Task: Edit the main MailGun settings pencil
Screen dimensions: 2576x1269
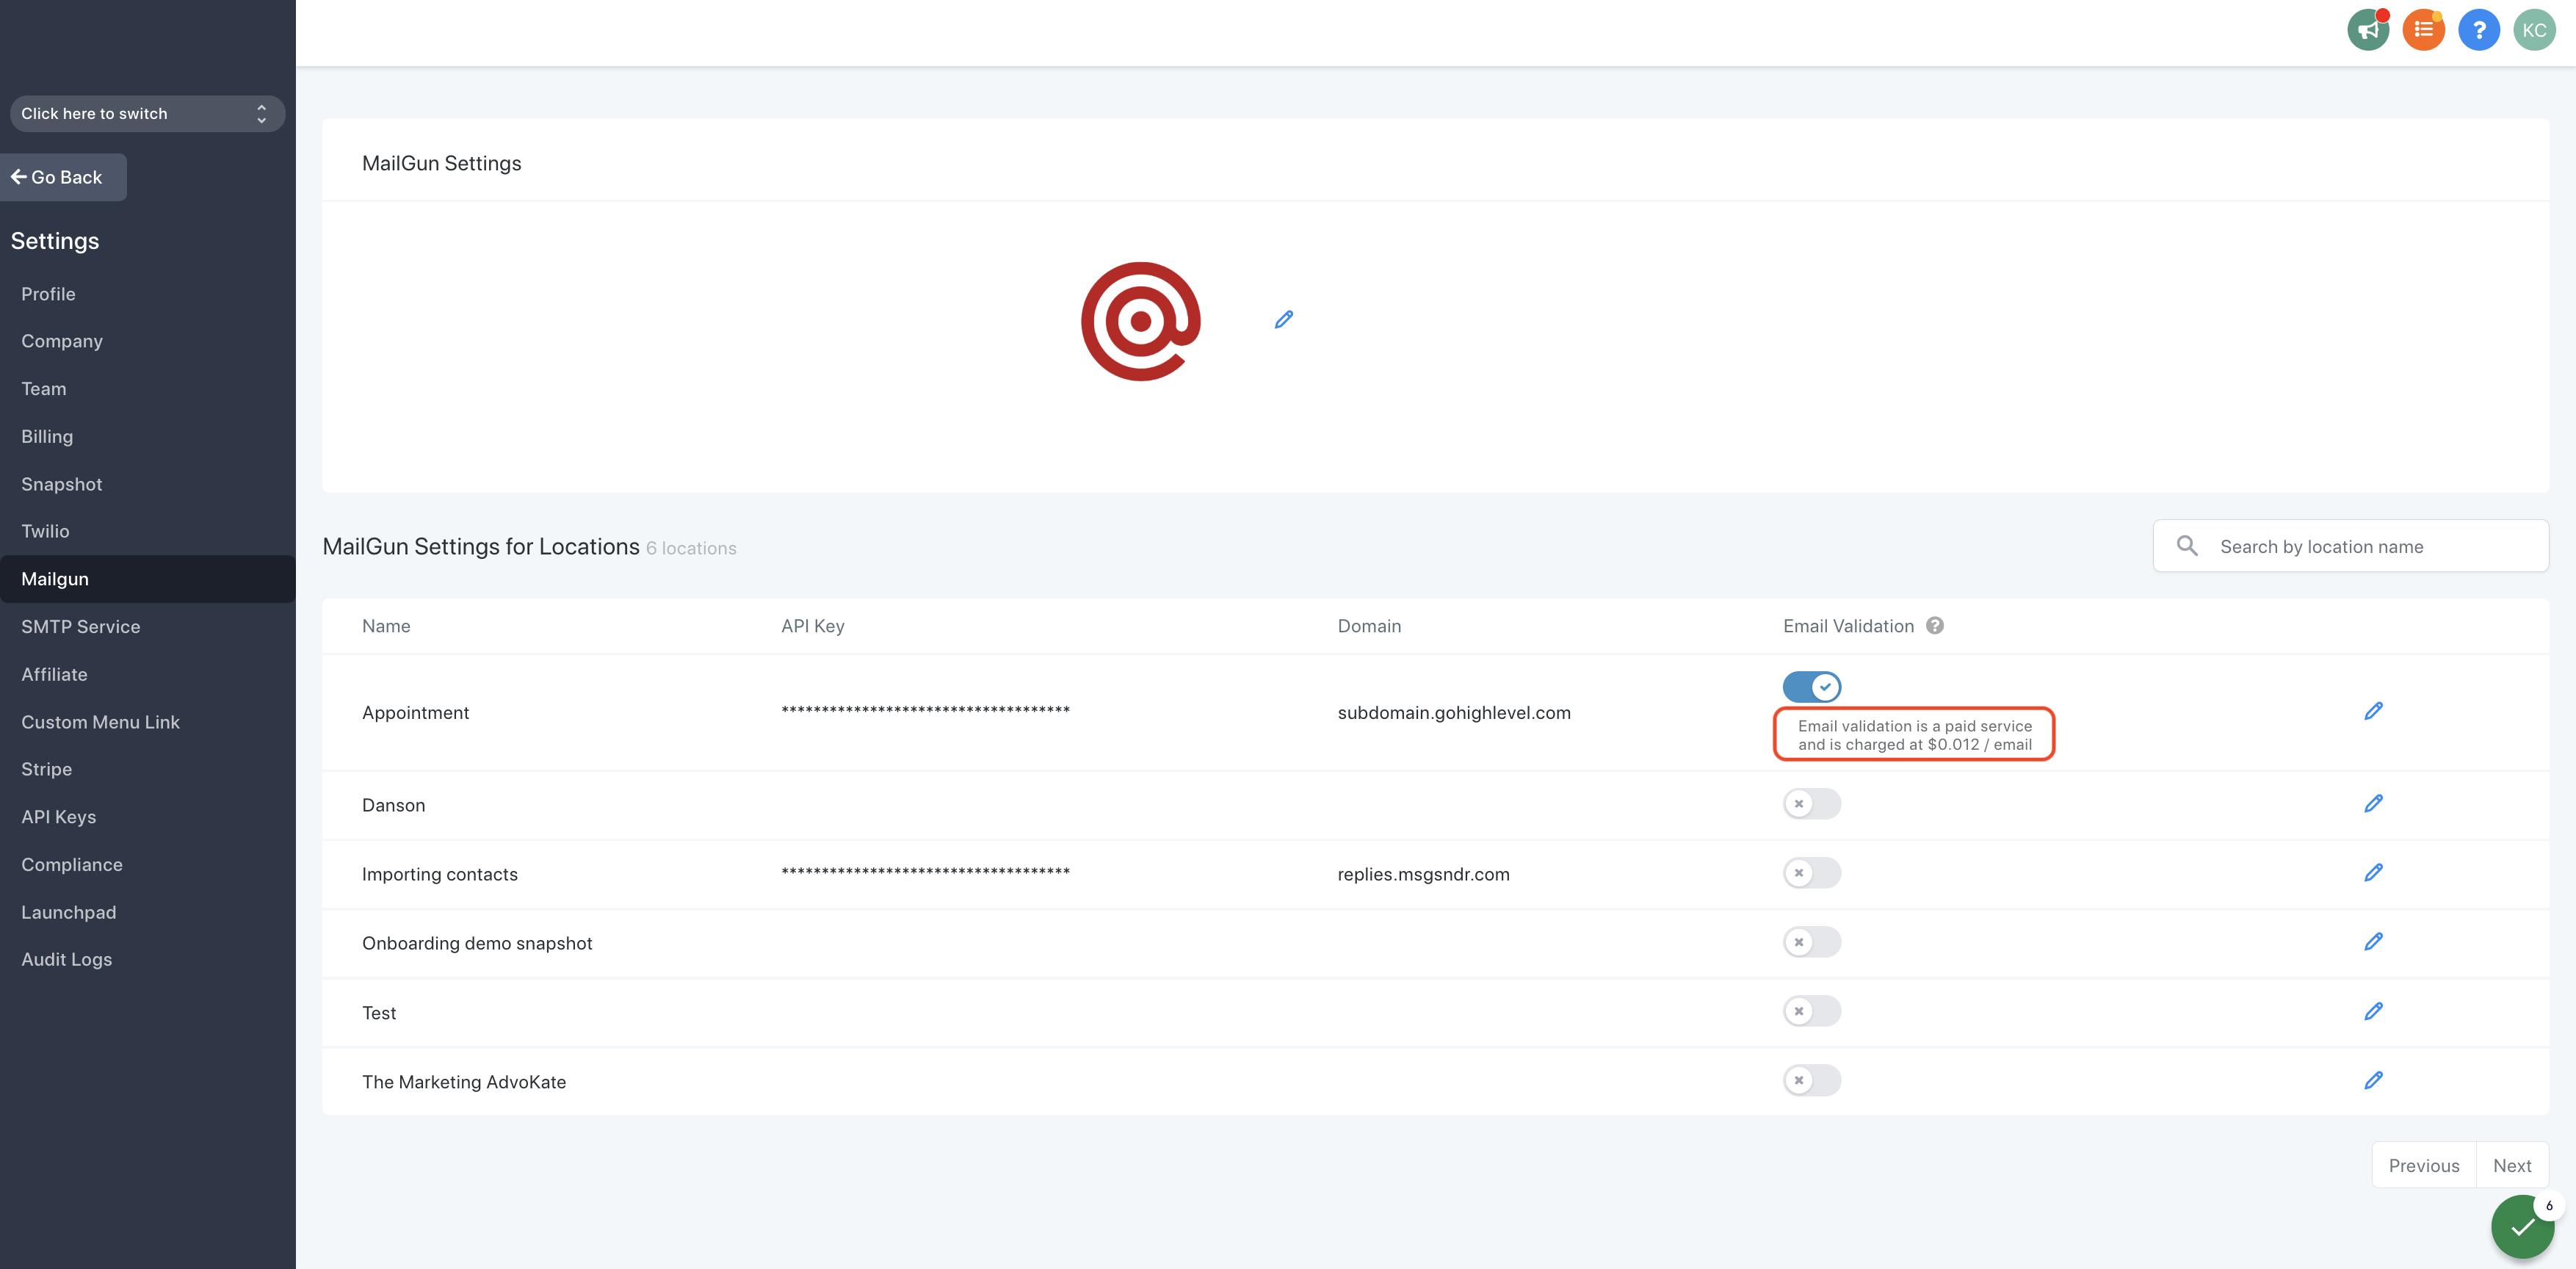Action: click(1284, 320)
